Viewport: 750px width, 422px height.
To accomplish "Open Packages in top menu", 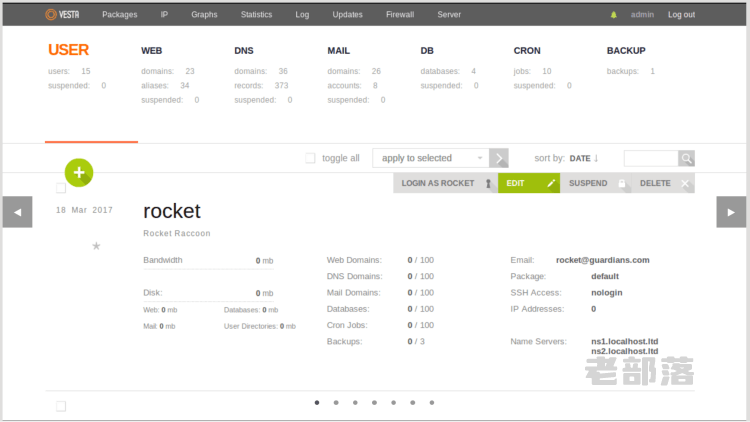I will click(x=120, y=14).
